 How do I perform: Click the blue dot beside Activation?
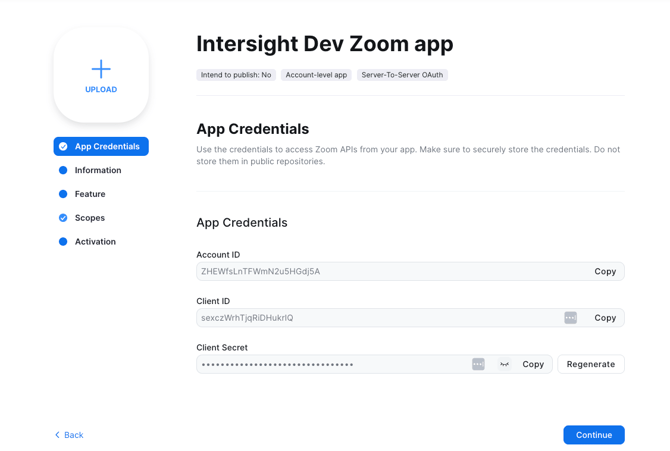(x=63, y=242)
